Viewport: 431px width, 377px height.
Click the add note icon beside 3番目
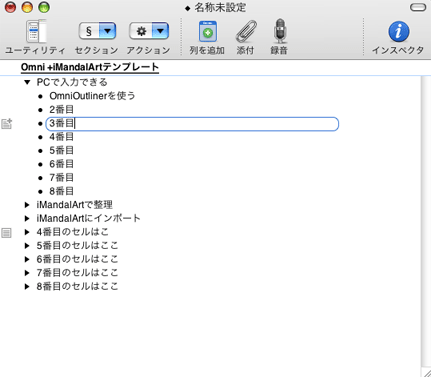coord(7,124)
